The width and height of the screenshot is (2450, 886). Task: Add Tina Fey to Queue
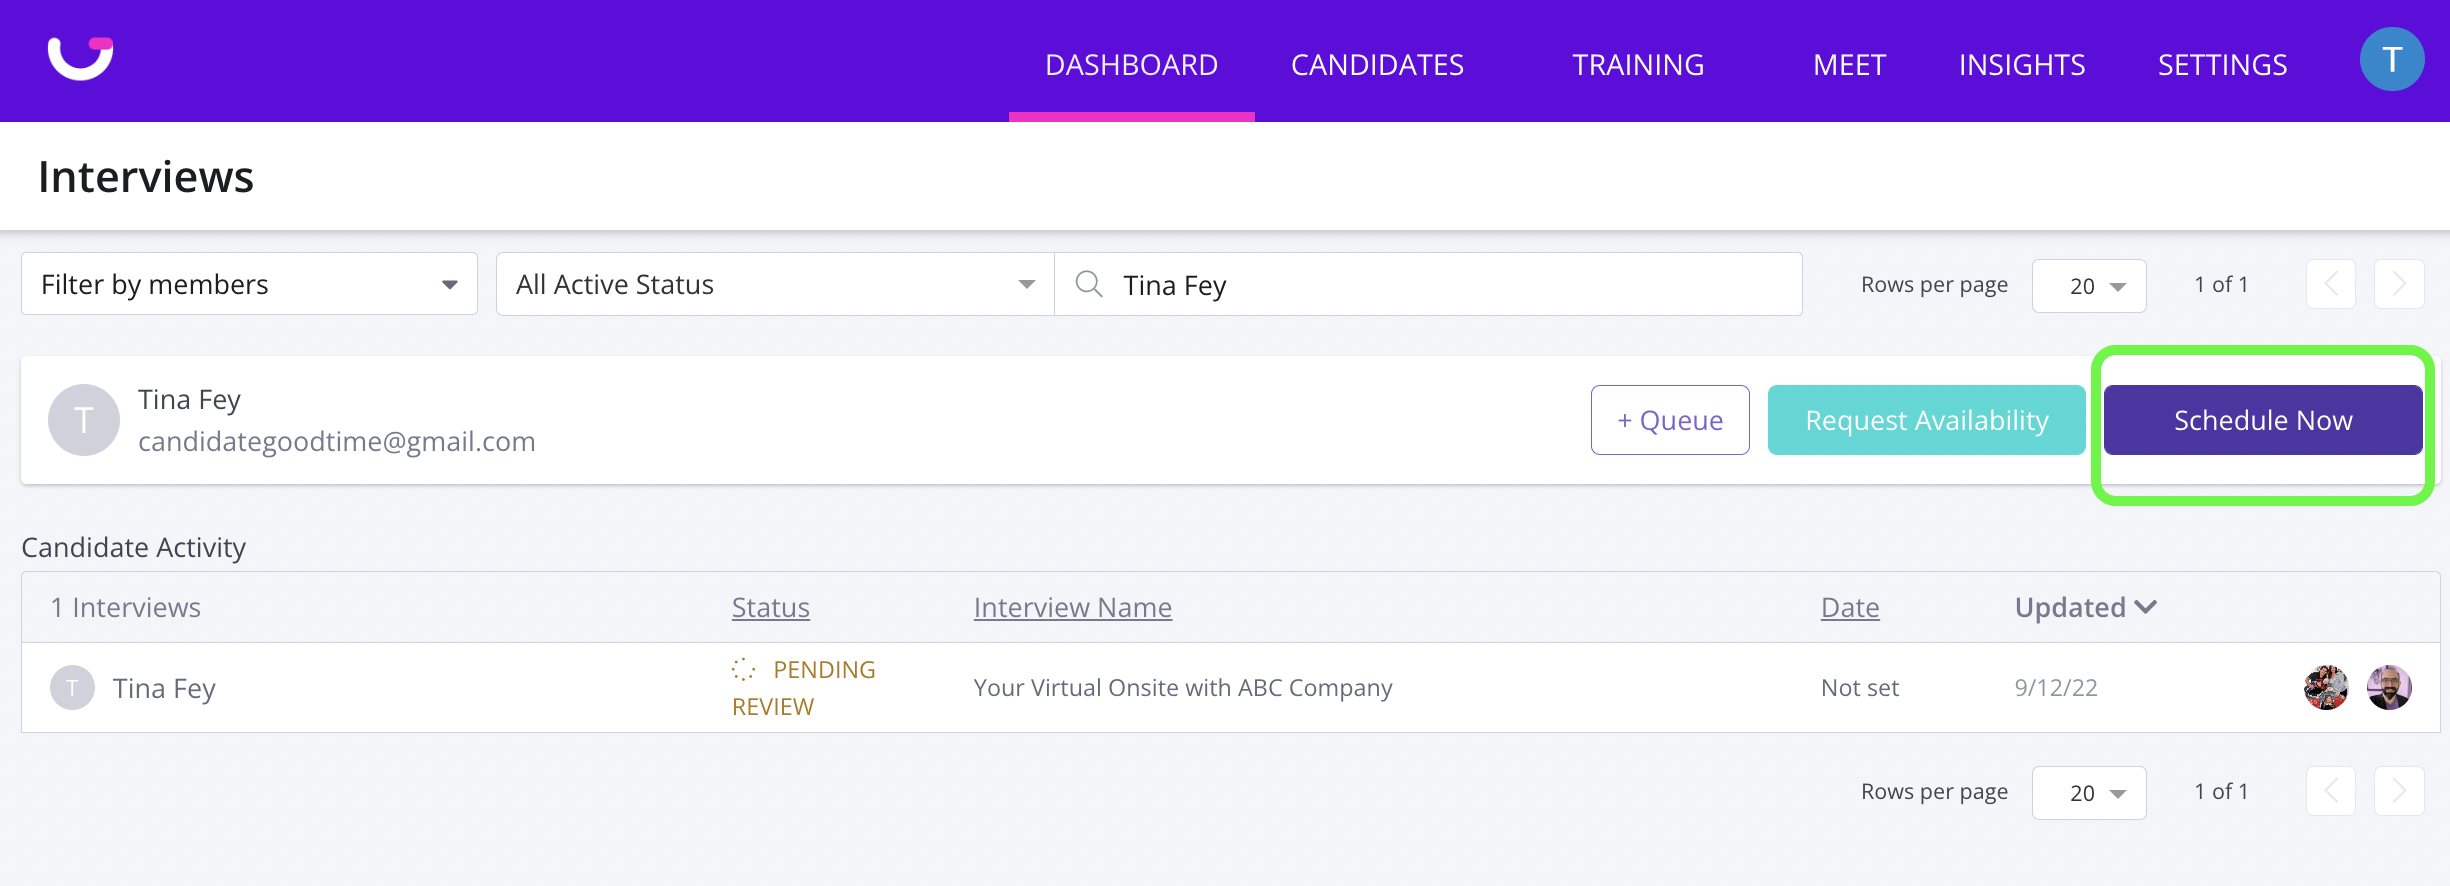1670,420
